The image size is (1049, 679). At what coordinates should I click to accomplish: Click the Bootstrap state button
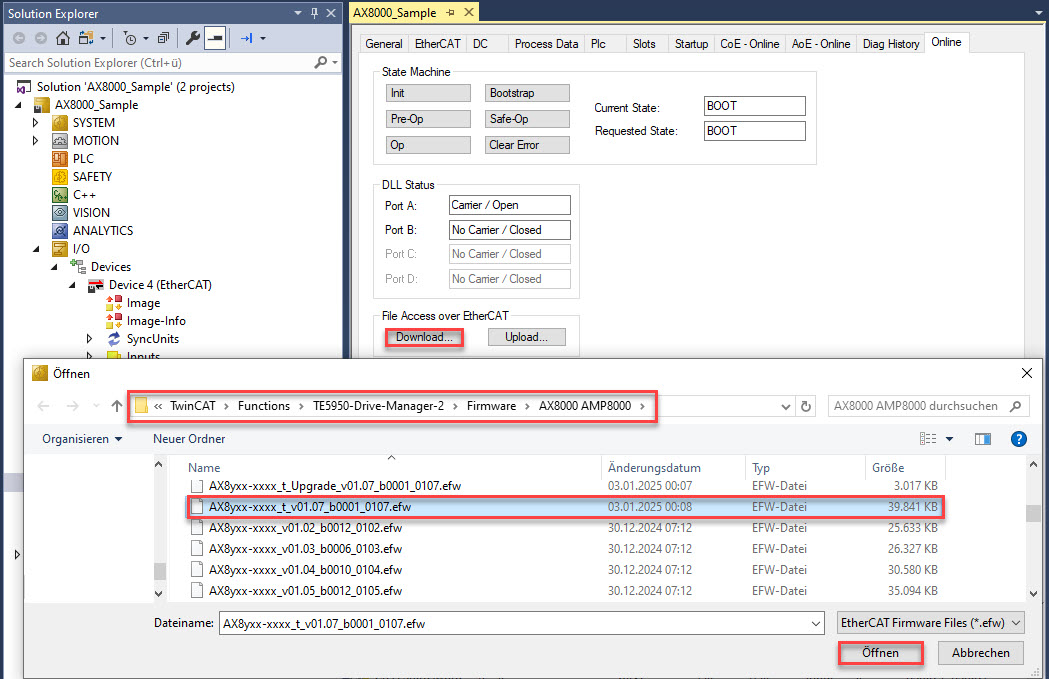tap(527, 93)
